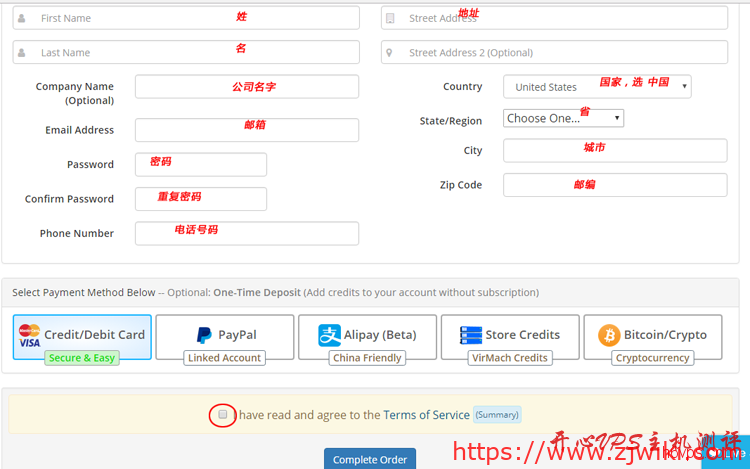Click the Zip Code text box

[x=614, y=185]
